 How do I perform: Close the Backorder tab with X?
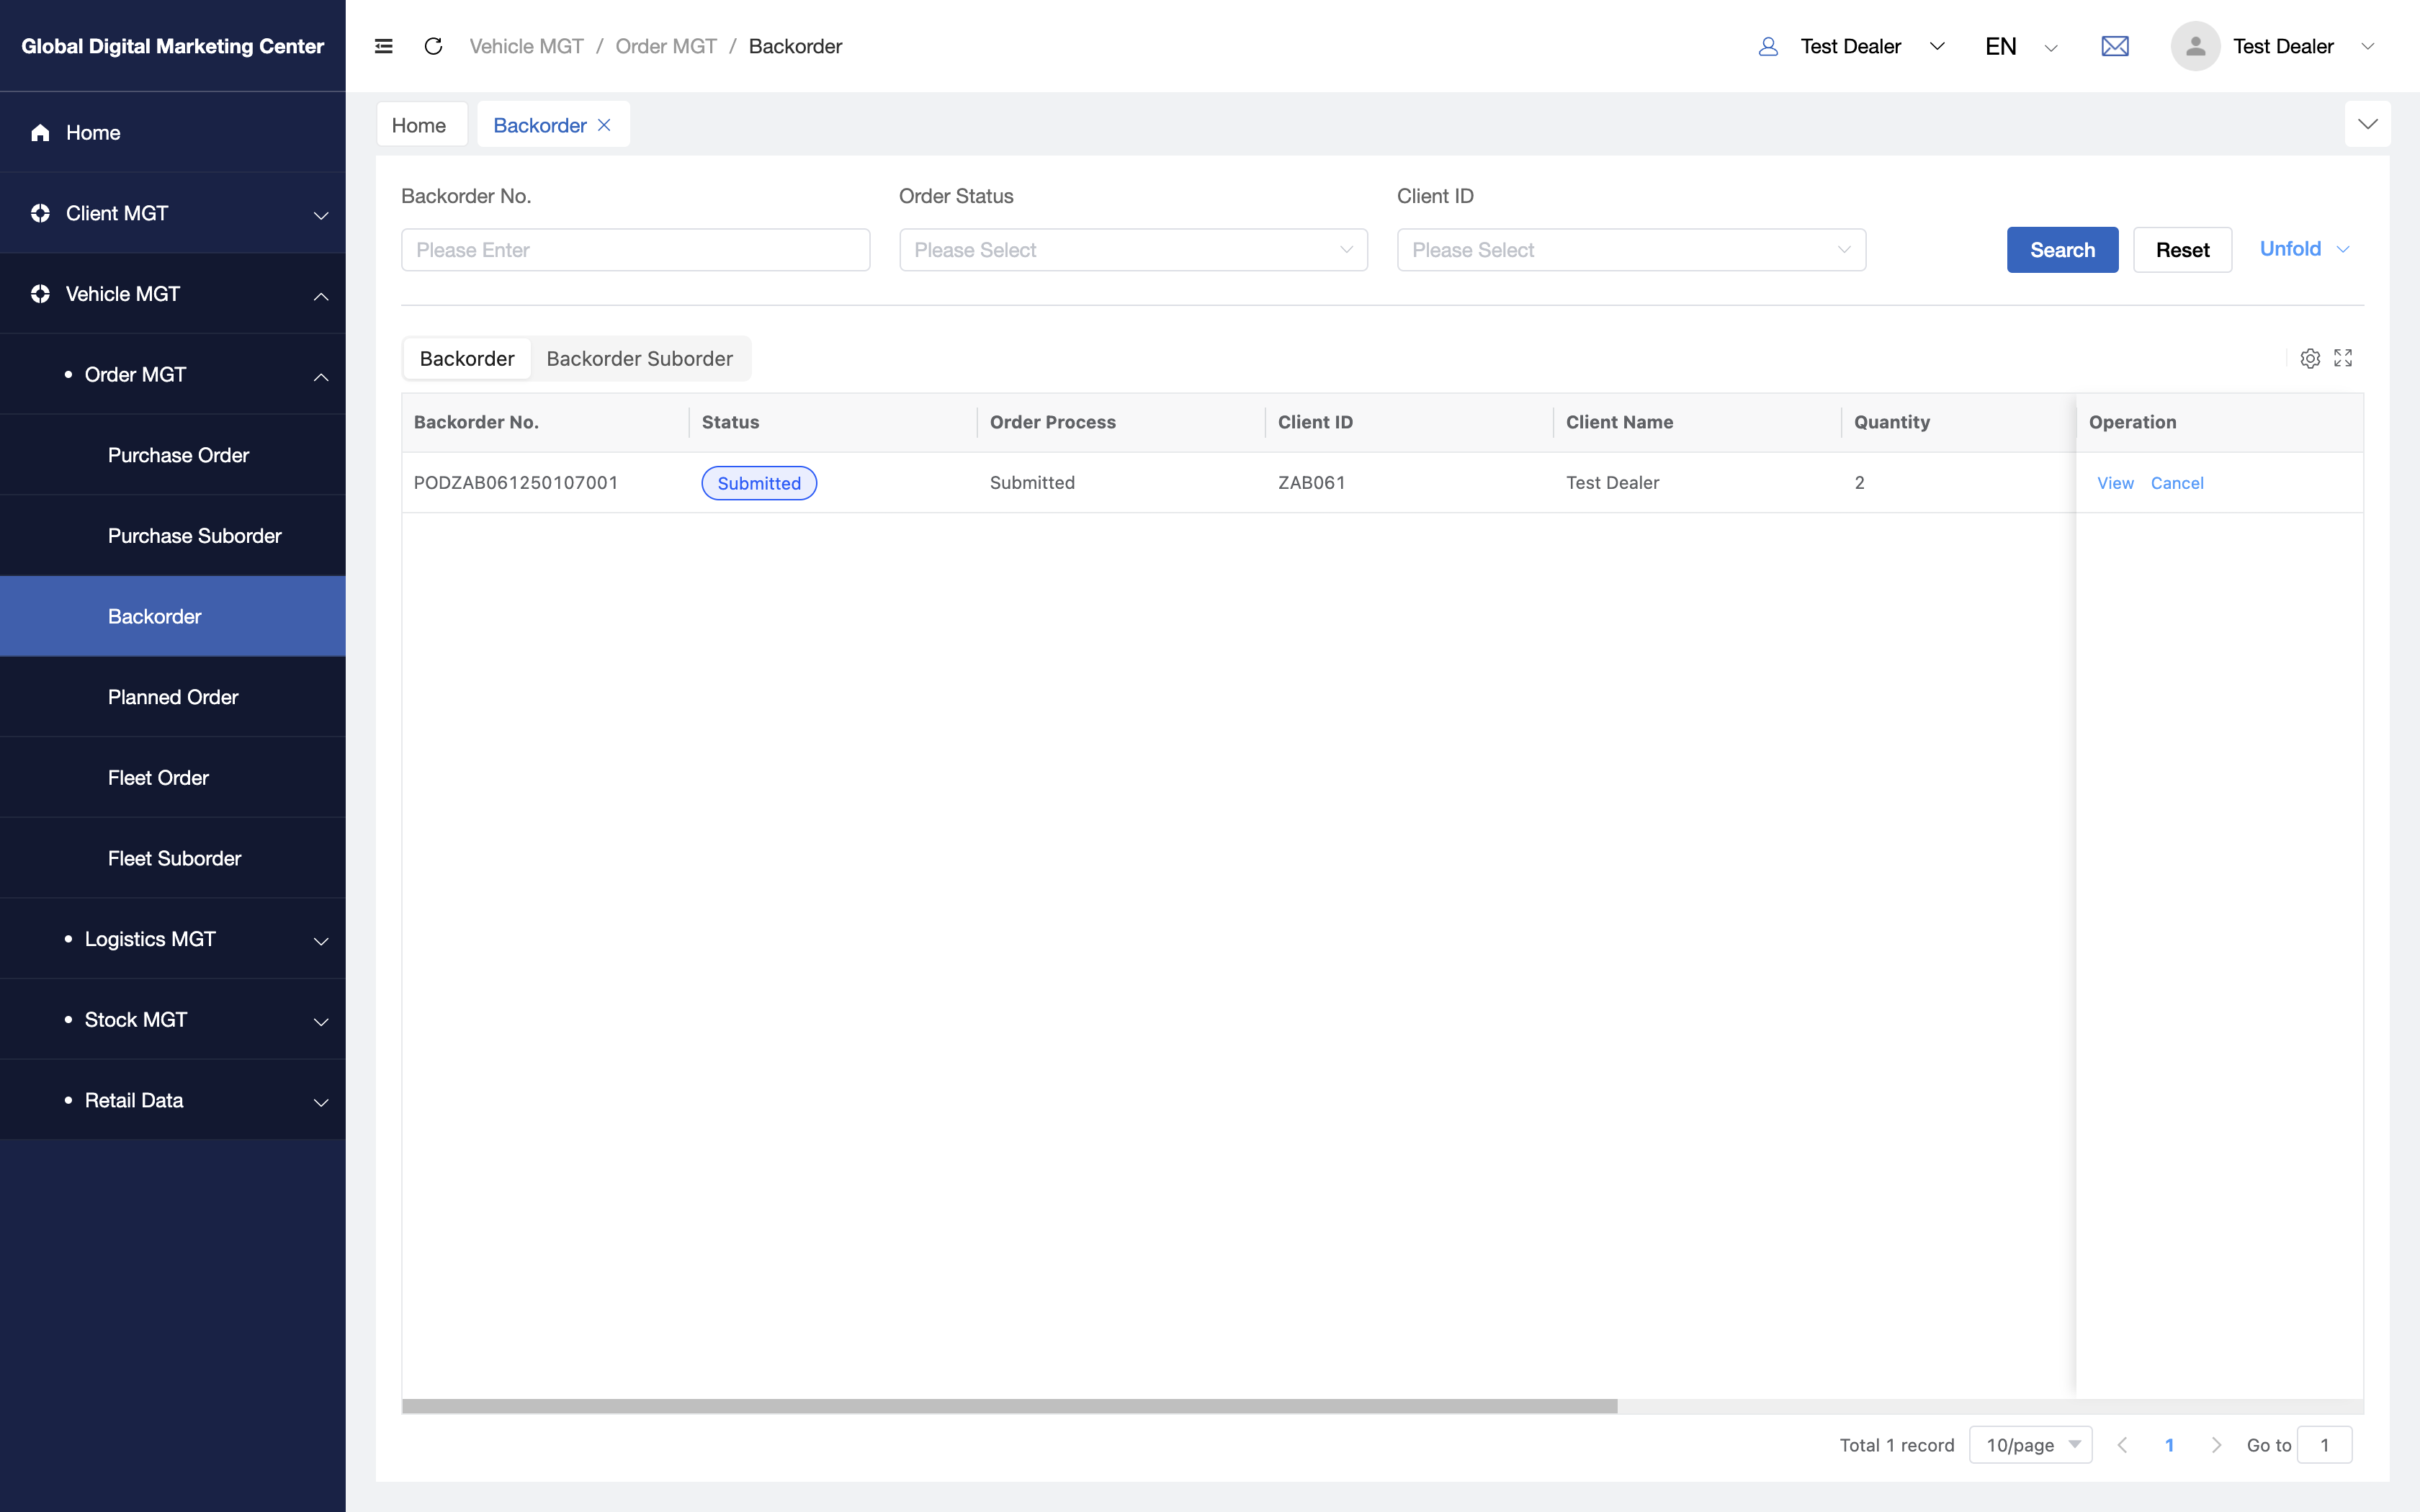(x=604, y=125)
